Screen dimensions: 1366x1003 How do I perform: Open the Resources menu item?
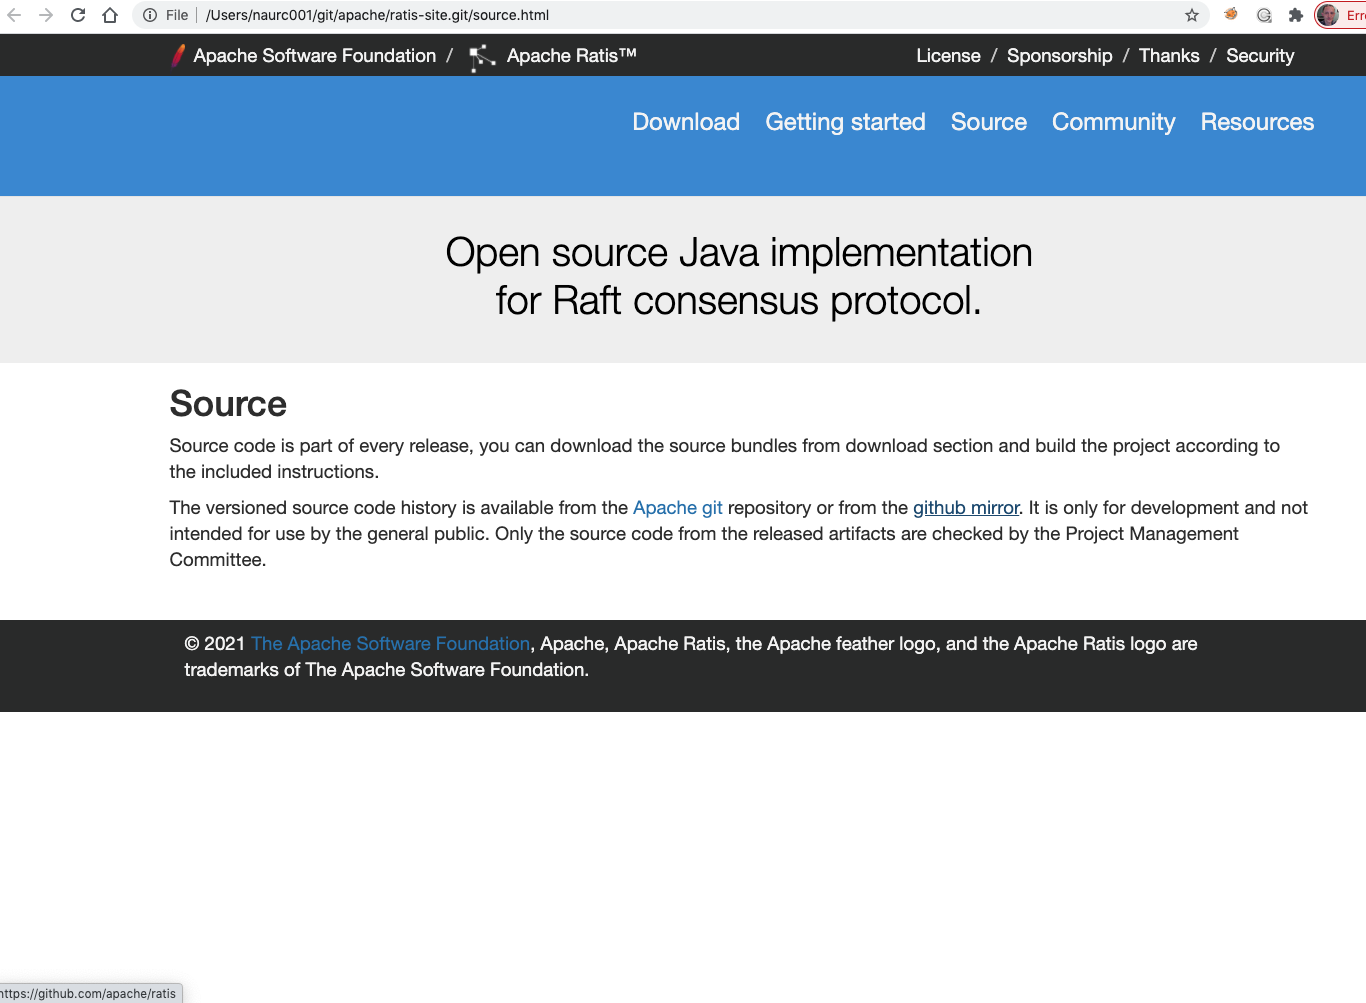pyautogui.click(x=1257, y=122)
